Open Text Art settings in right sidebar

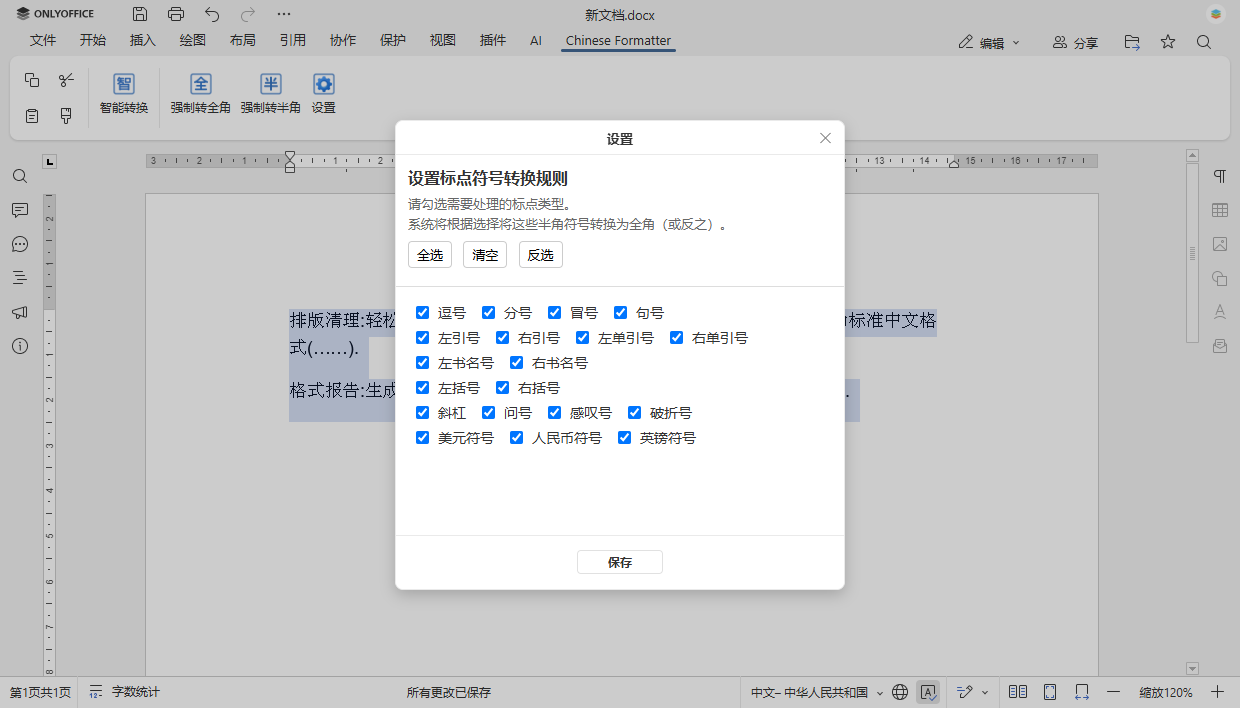[x=1220, y=312]
